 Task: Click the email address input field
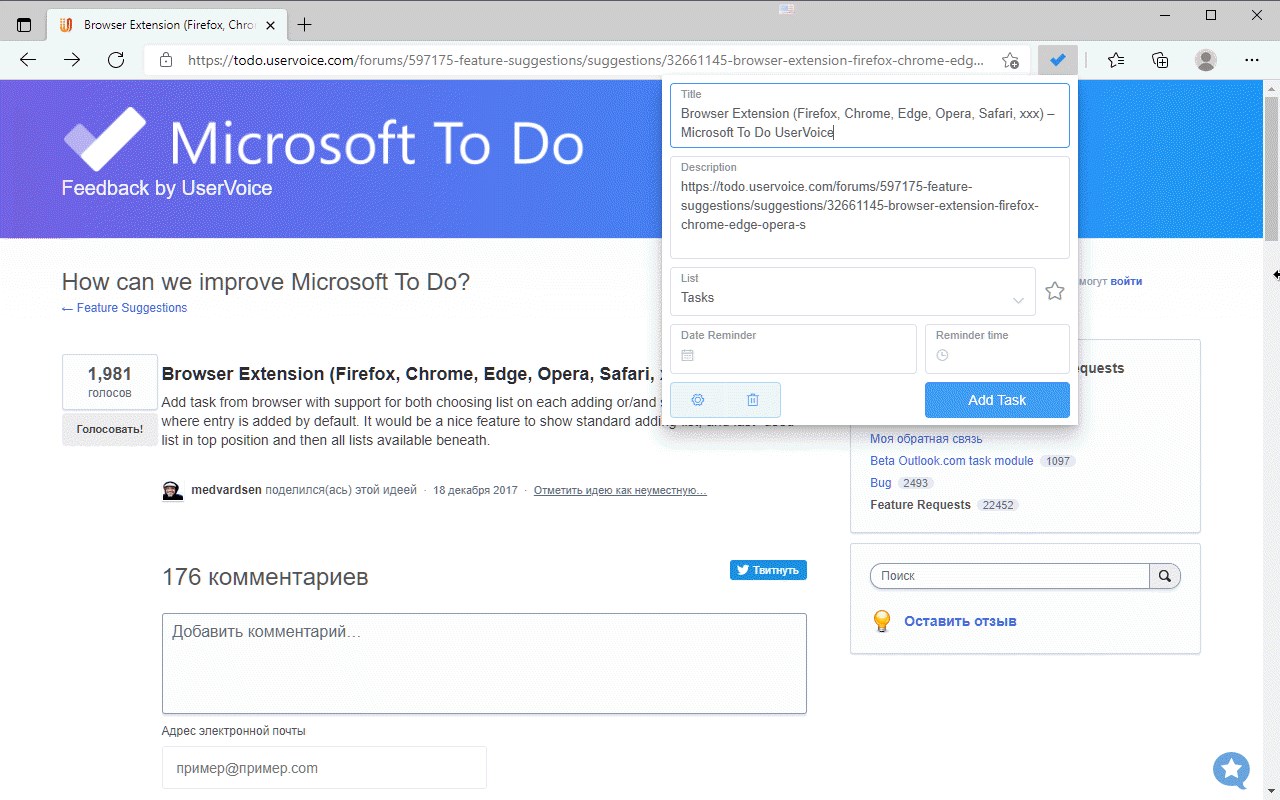pos(324,768)
